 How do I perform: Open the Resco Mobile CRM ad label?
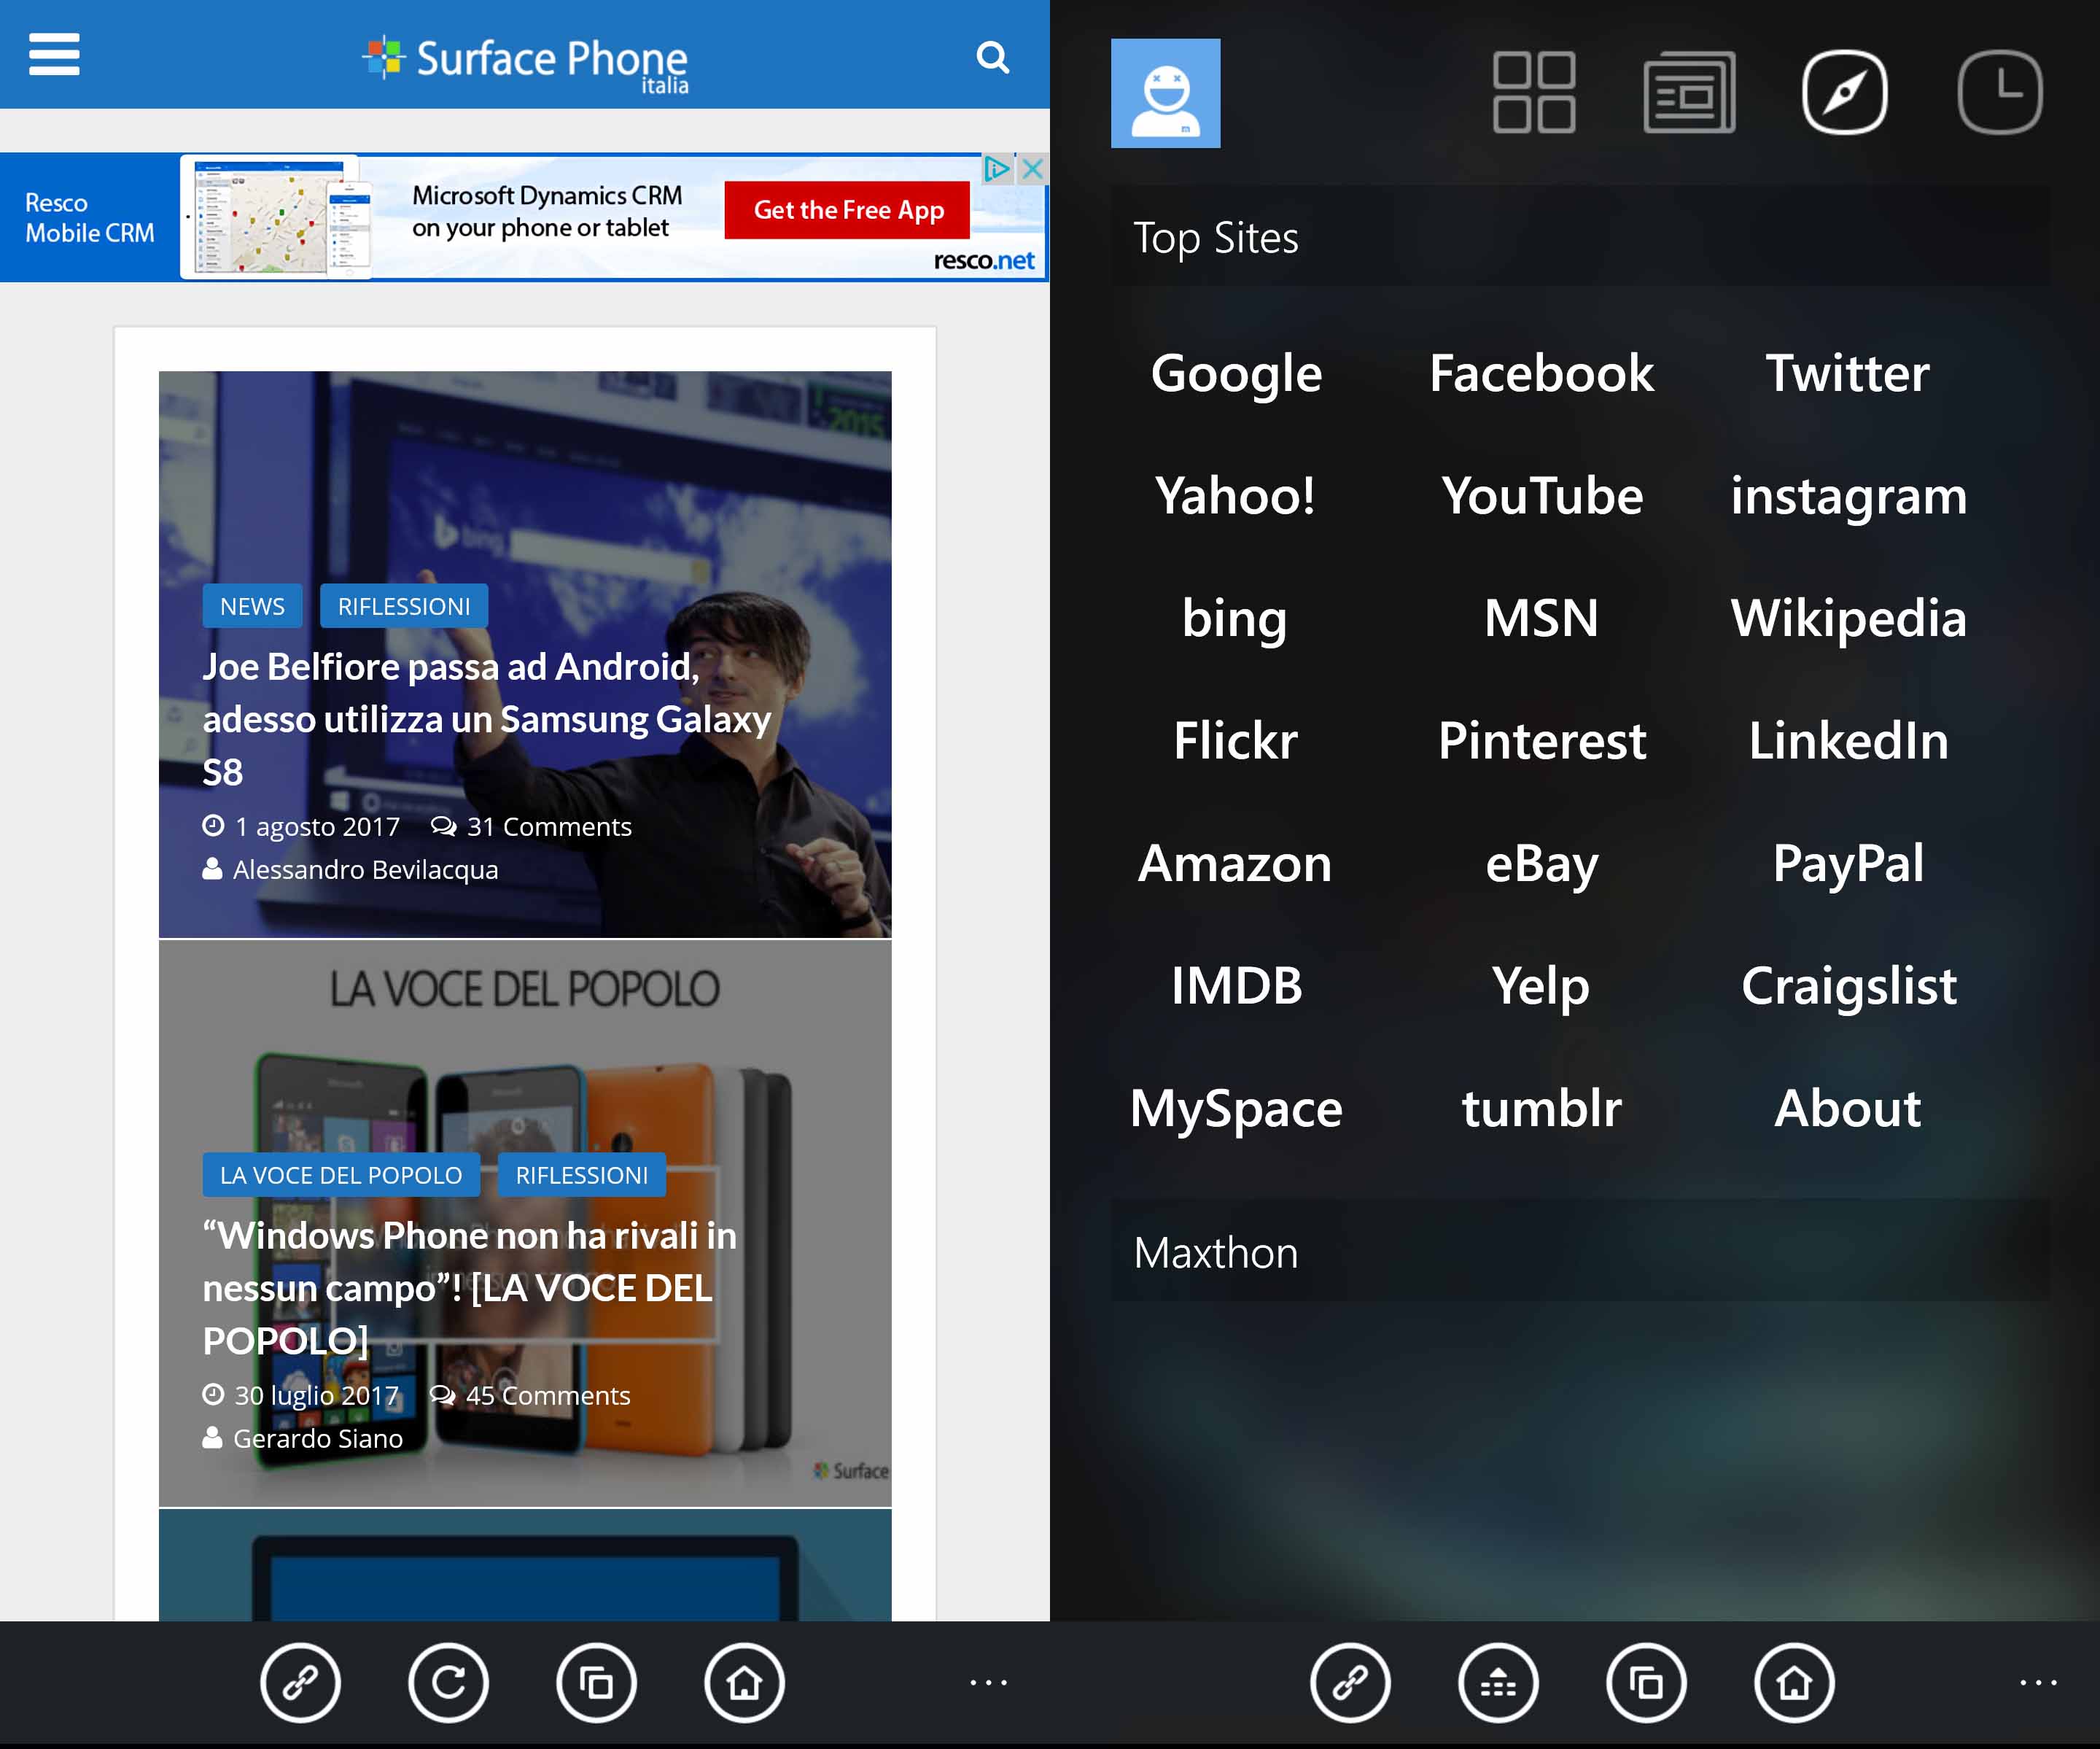tap(89, 217)
